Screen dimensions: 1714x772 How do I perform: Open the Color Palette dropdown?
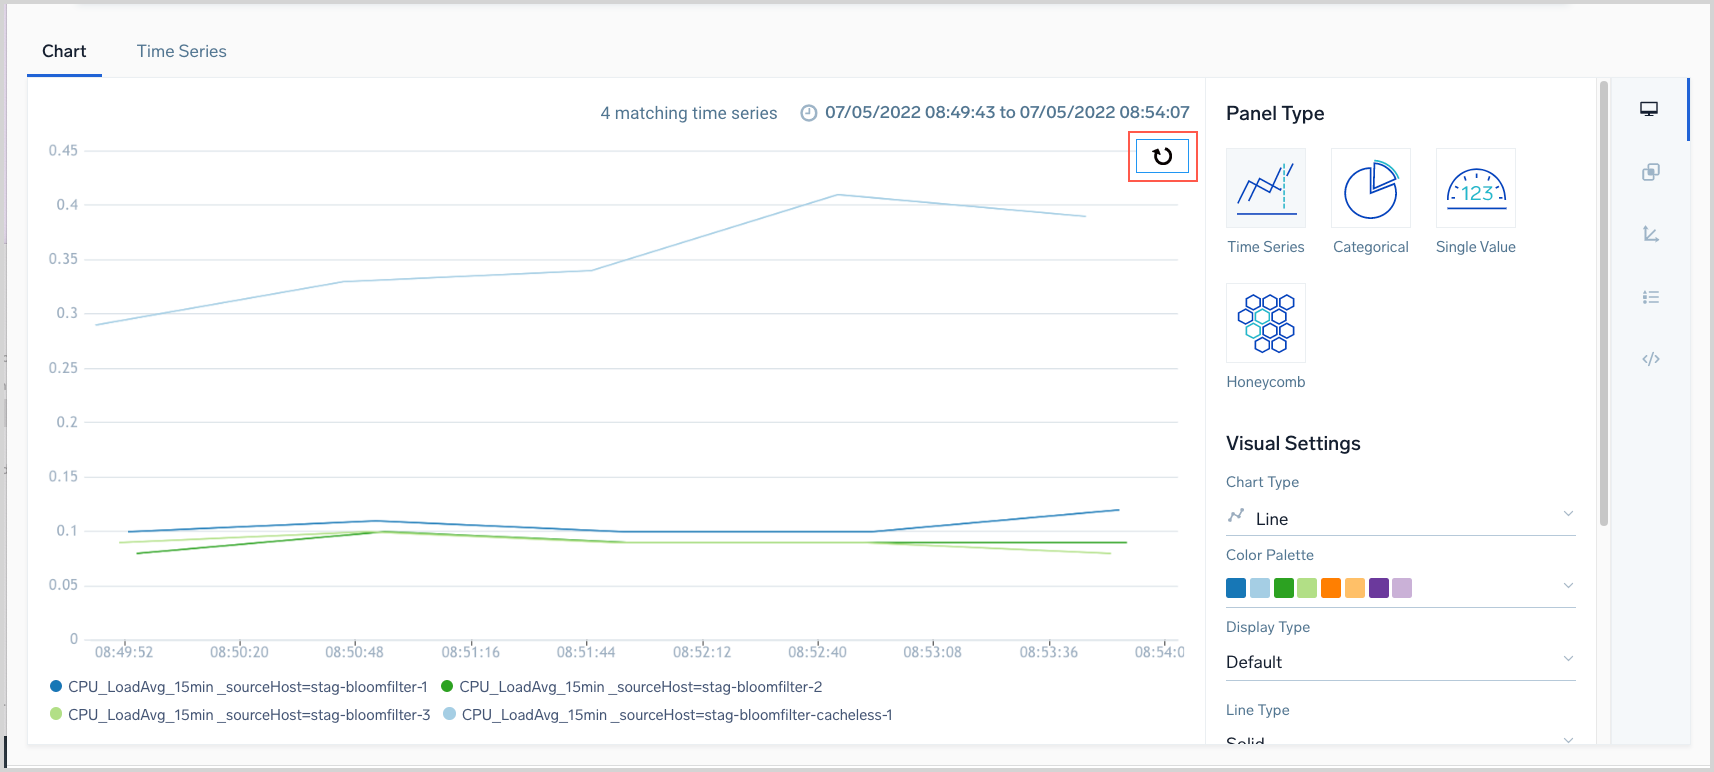(x=1400, y=587)
